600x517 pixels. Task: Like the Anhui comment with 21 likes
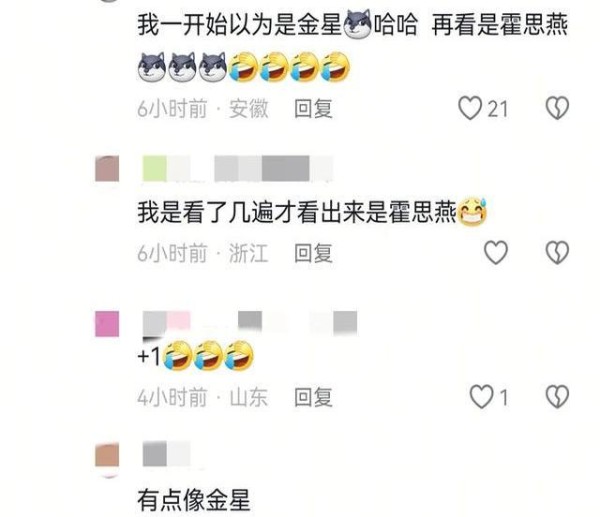coord(470,108)
